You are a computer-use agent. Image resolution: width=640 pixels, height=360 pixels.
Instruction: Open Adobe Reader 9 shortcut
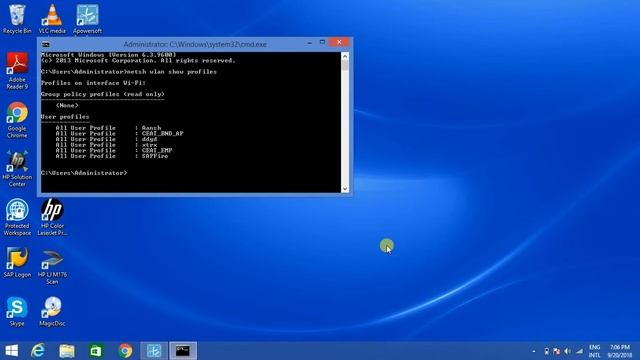[17, 71]
